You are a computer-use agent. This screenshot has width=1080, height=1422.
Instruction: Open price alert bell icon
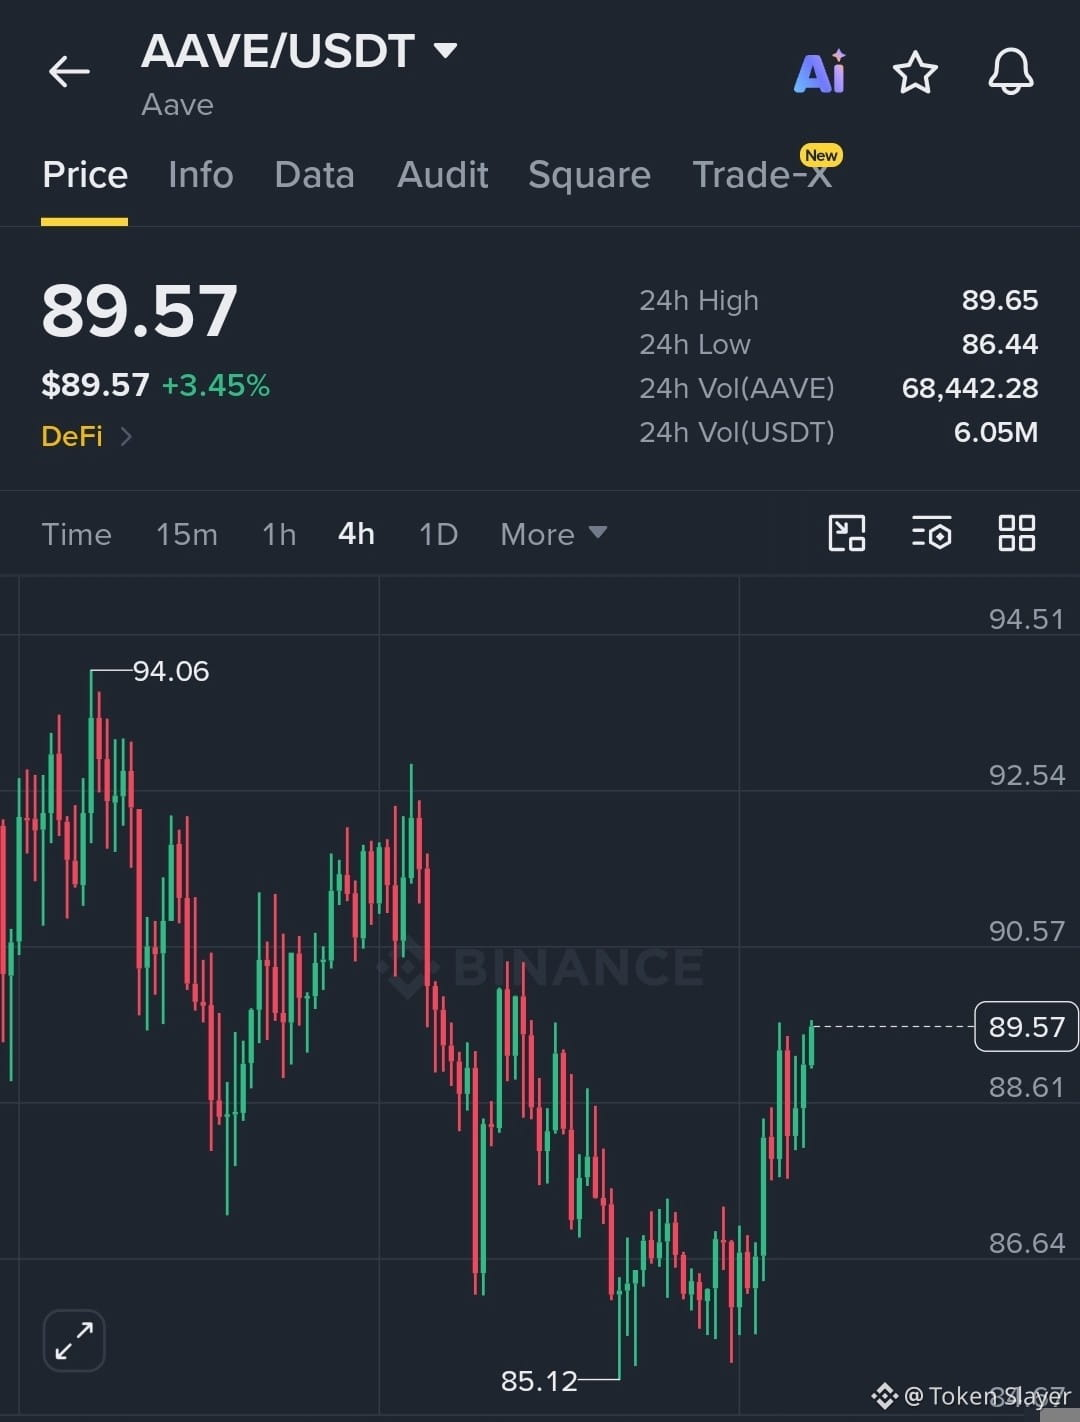(x=1011, y=72)
